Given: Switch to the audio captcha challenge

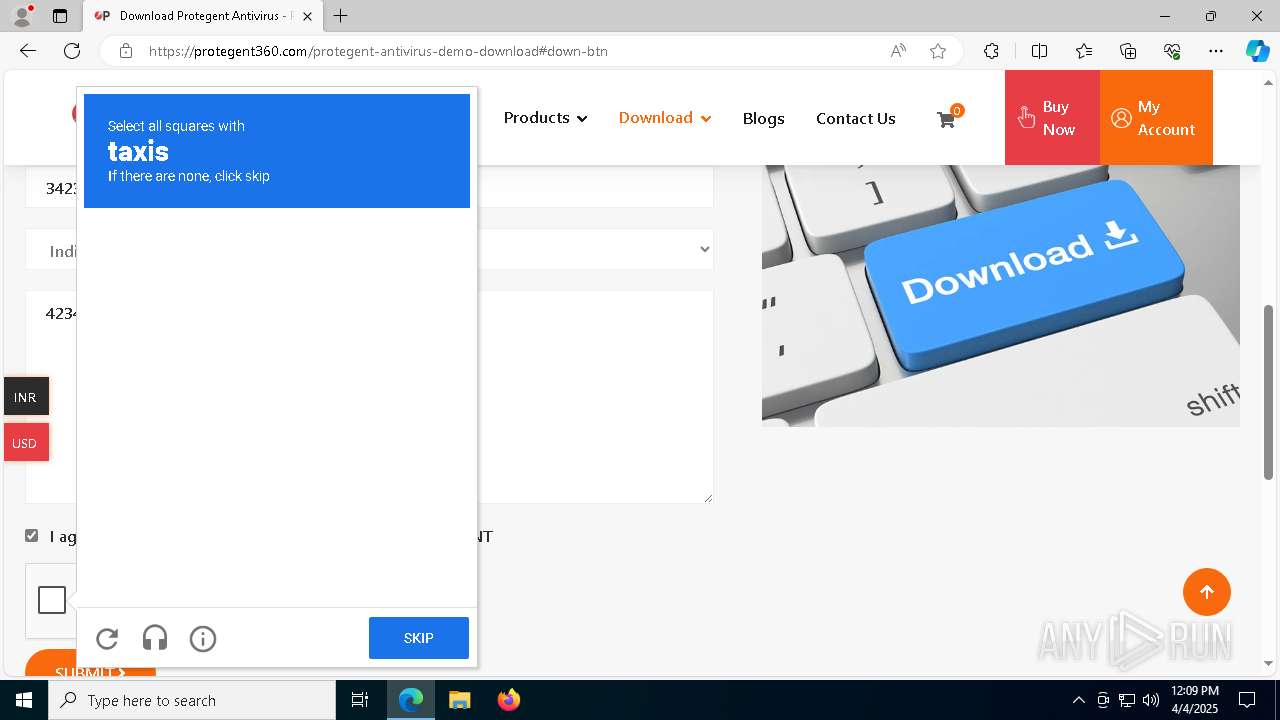Looking at the screenshot, I should [155, 638].
